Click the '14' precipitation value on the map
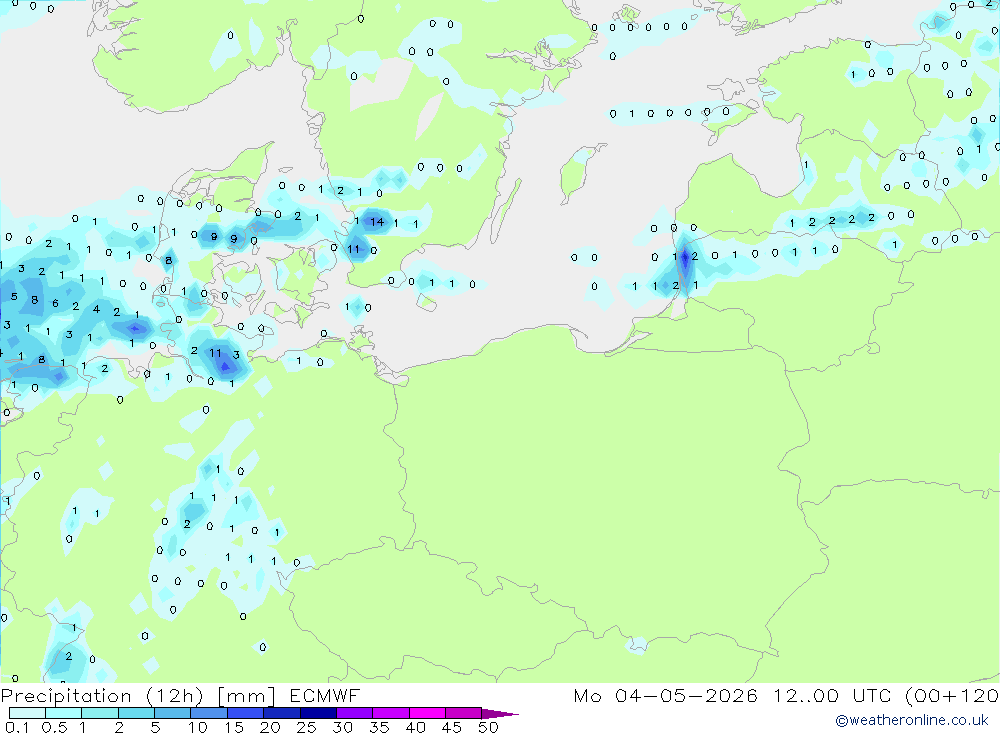The width and height of the screenshot is (1000, 733). tap(378, 222)
